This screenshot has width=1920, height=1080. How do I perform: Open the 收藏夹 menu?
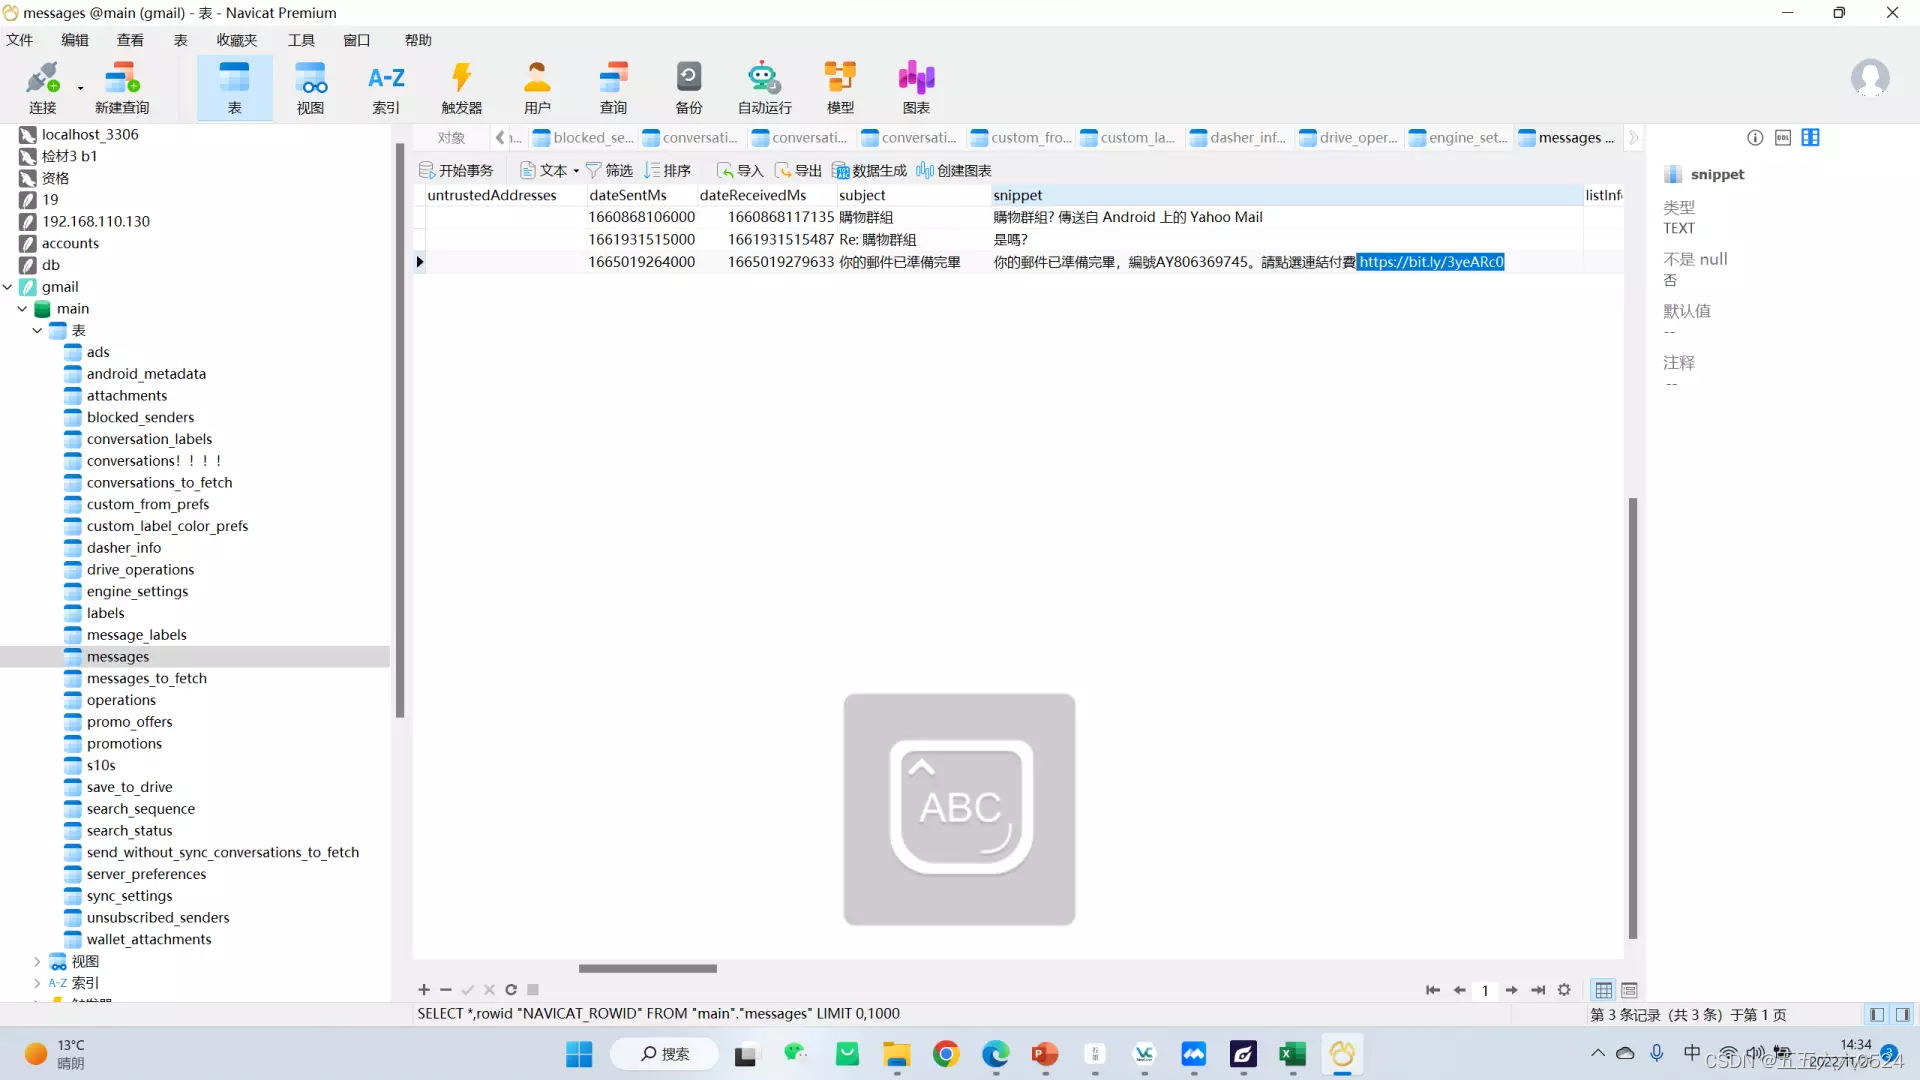(x=236, y=40)
